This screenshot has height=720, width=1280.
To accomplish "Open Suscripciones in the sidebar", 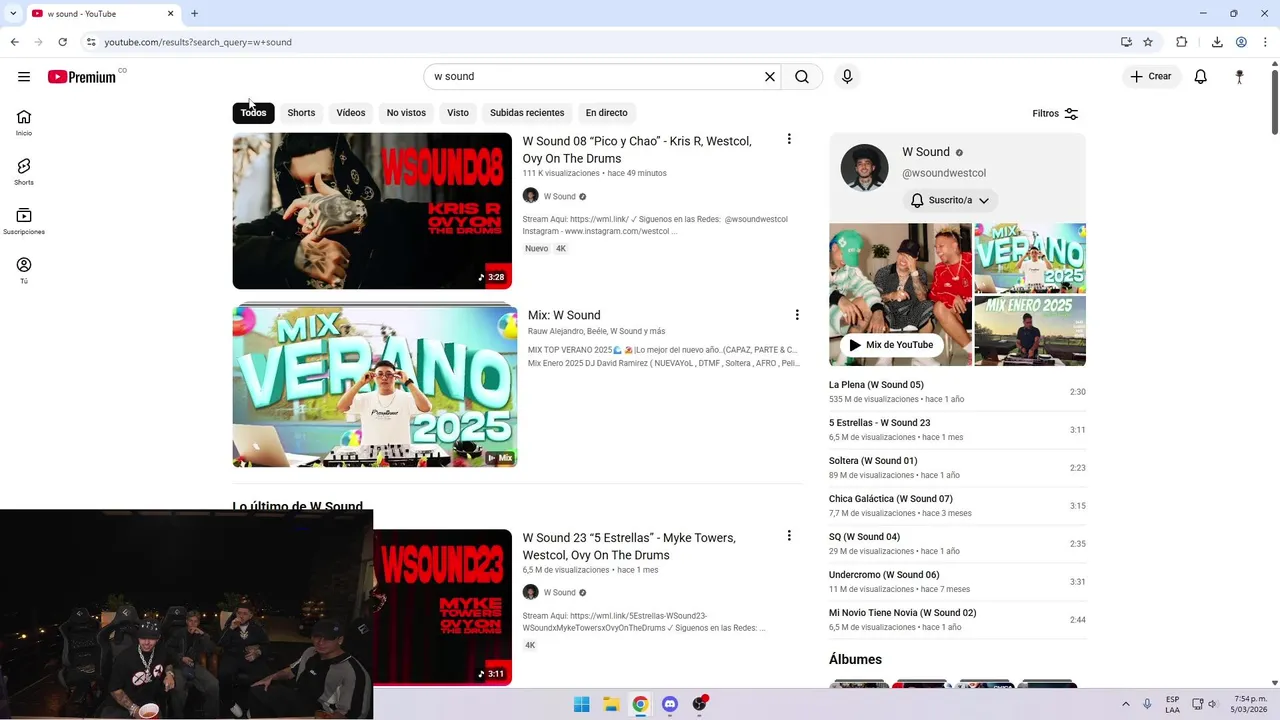I will point(24,221).
